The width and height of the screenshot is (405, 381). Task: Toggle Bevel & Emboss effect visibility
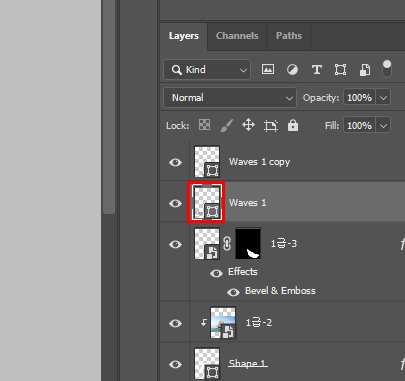coord(233,292)
